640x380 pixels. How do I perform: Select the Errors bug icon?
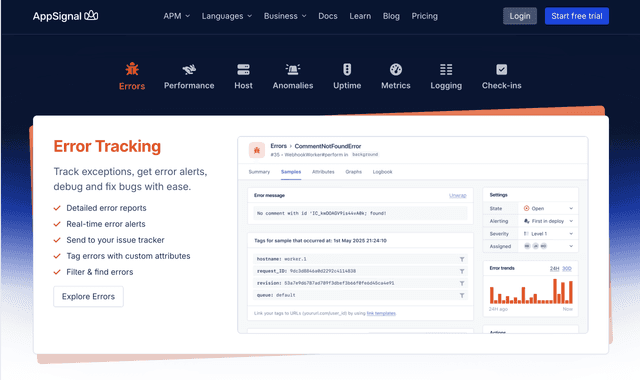(x=132, y=69)
